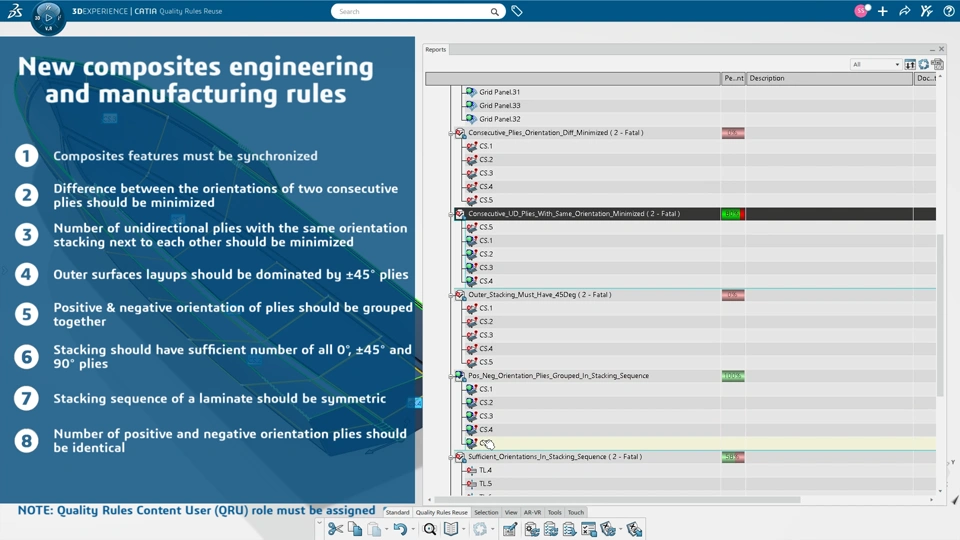
Task: Click the Copy icon in bottom toolbar
Action: pyautogui.click(x=354, y=529)
